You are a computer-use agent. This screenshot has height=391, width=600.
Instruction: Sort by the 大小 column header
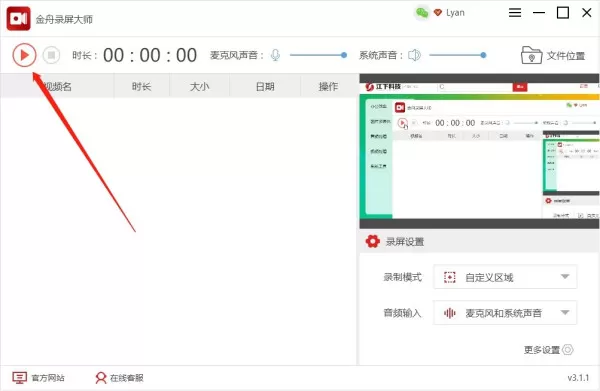[x=199, y=86]
